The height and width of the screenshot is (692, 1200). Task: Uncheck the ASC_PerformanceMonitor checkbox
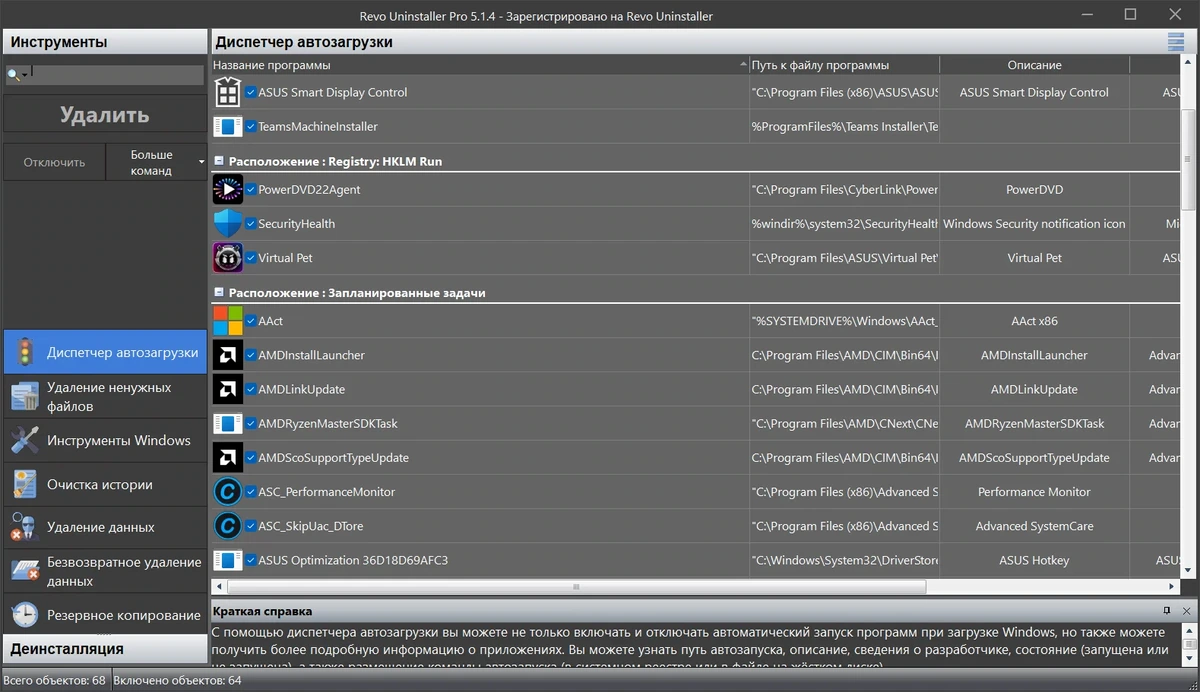[x=251, y=492]
